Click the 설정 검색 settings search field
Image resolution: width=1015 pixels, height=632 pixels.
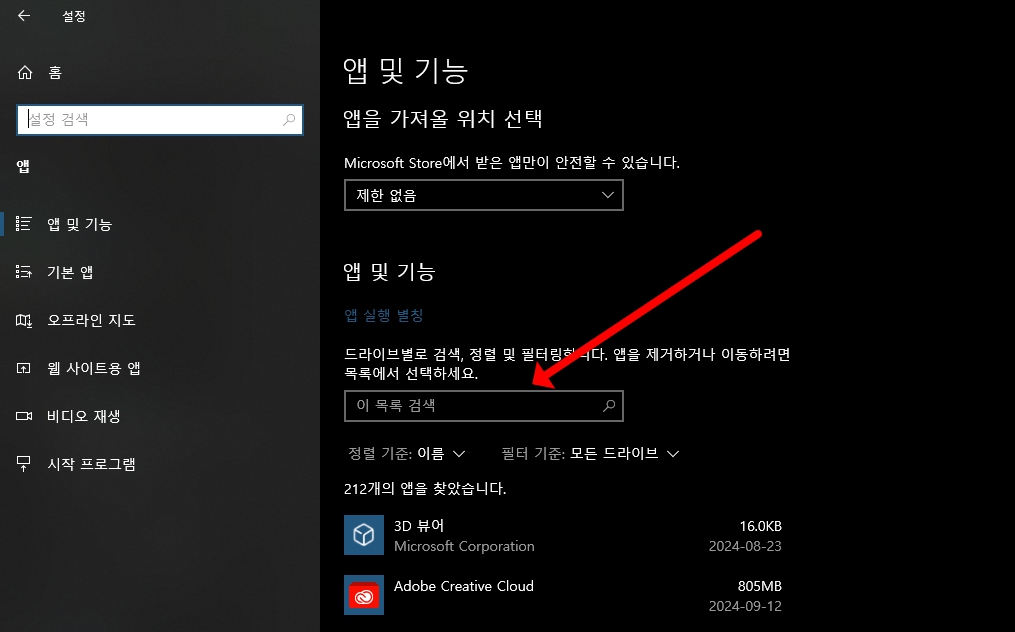click(x=159, y=119)
